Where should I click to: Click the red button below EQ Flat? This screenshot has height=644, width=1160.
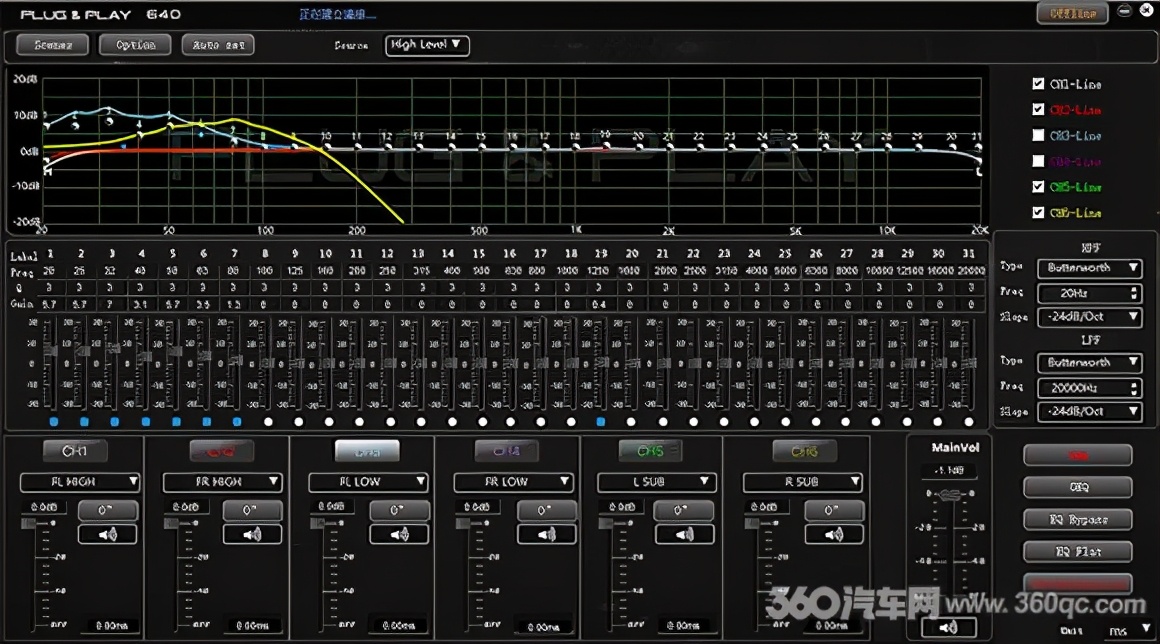click(1078, 583)
